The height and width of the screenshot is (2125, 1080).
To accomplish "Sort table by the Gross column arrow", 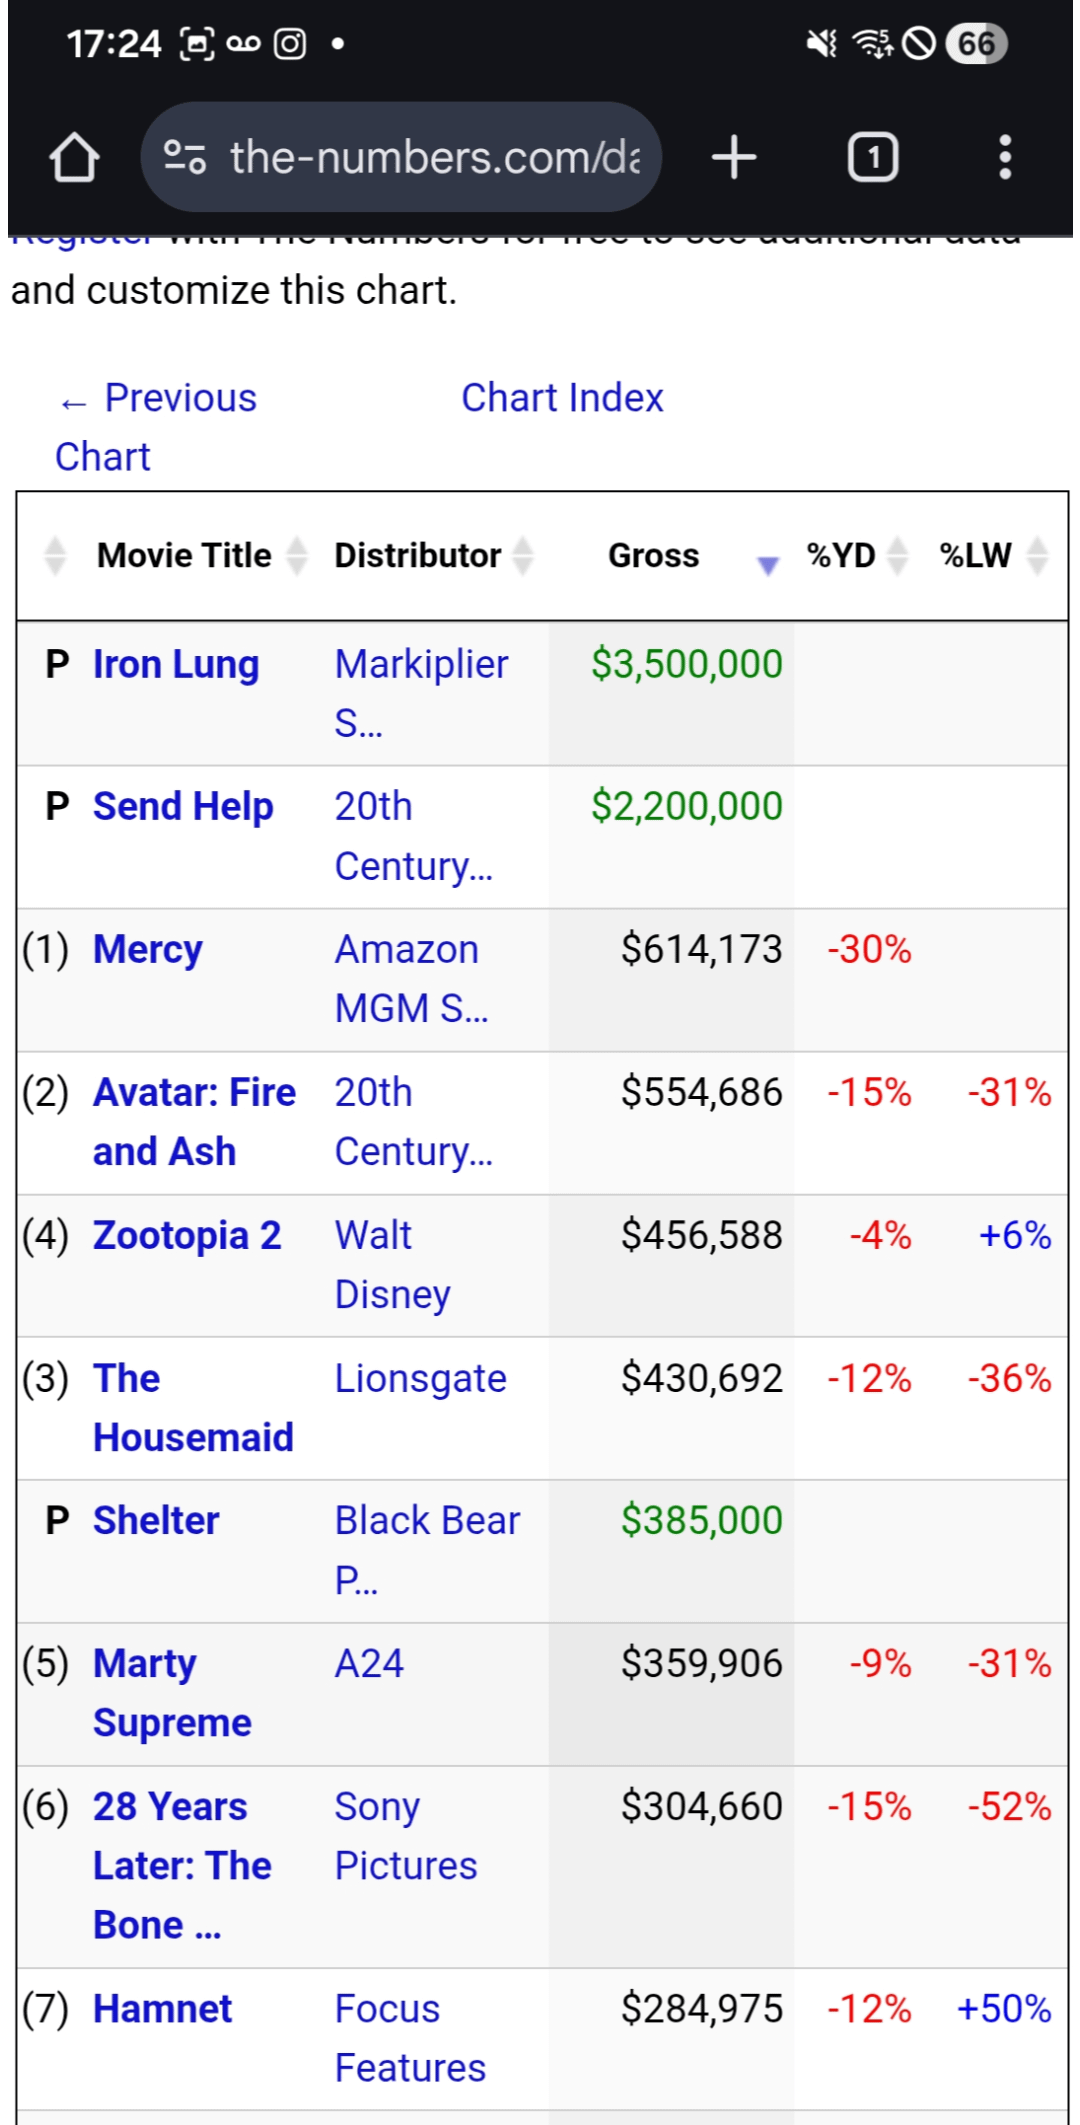I will pos(767,565).
